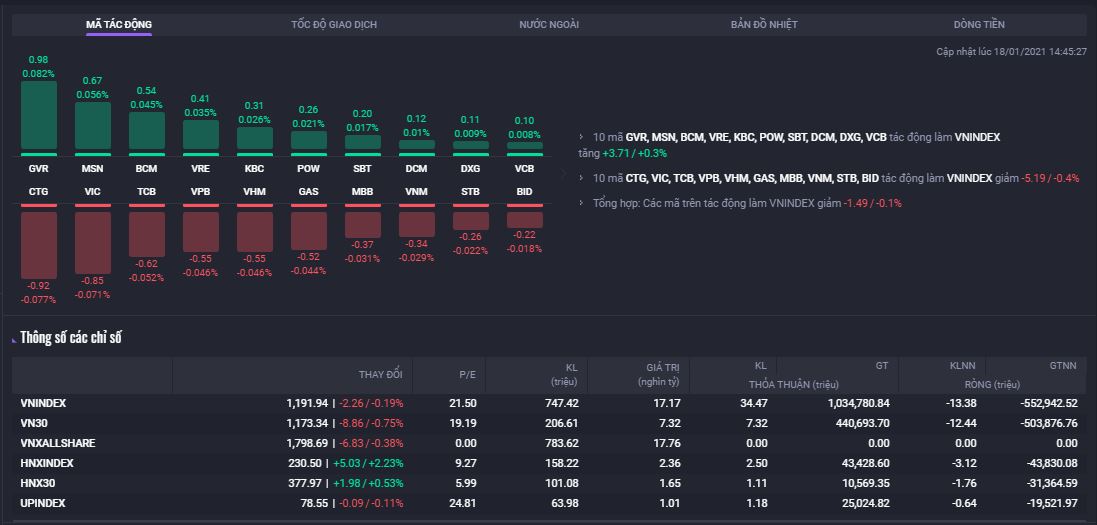Open the NƯỚC NGOÀI tab
Image resolution: width=1097 pixels, height=525 pixels.
[x=549, y=24]
